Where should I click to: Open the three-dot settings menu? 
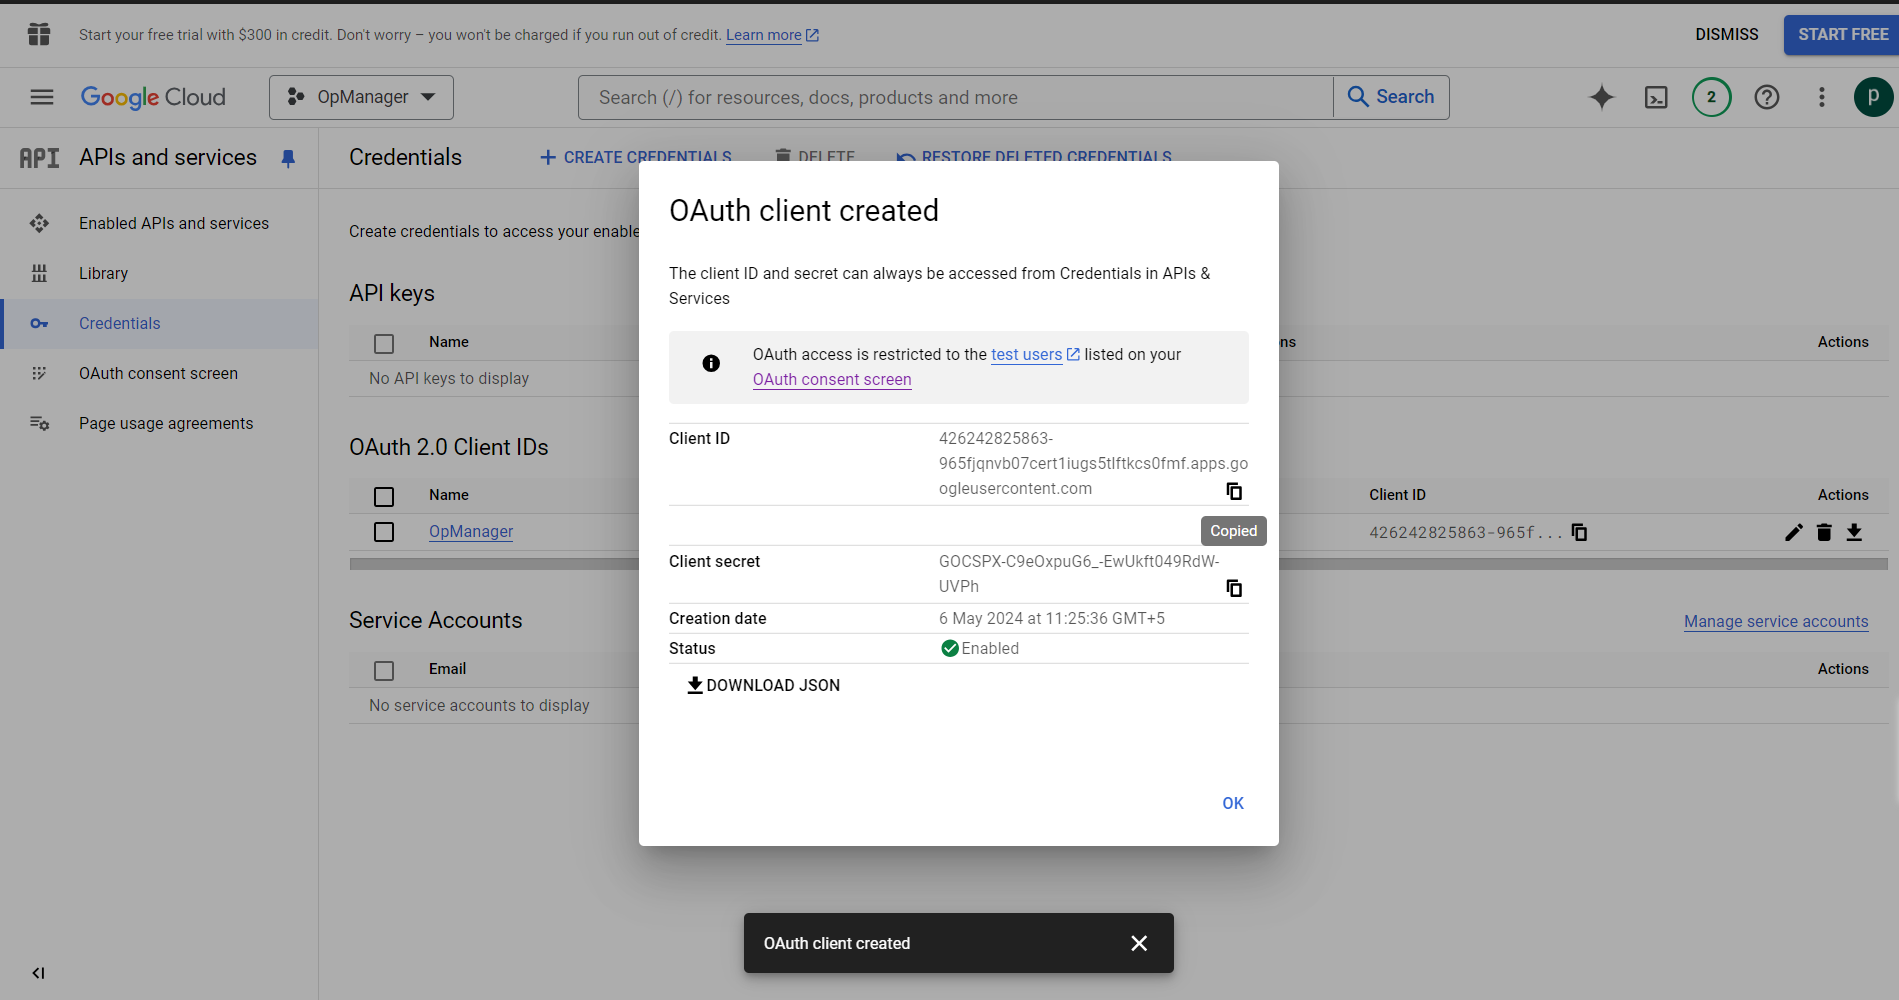coord(1821,97)
